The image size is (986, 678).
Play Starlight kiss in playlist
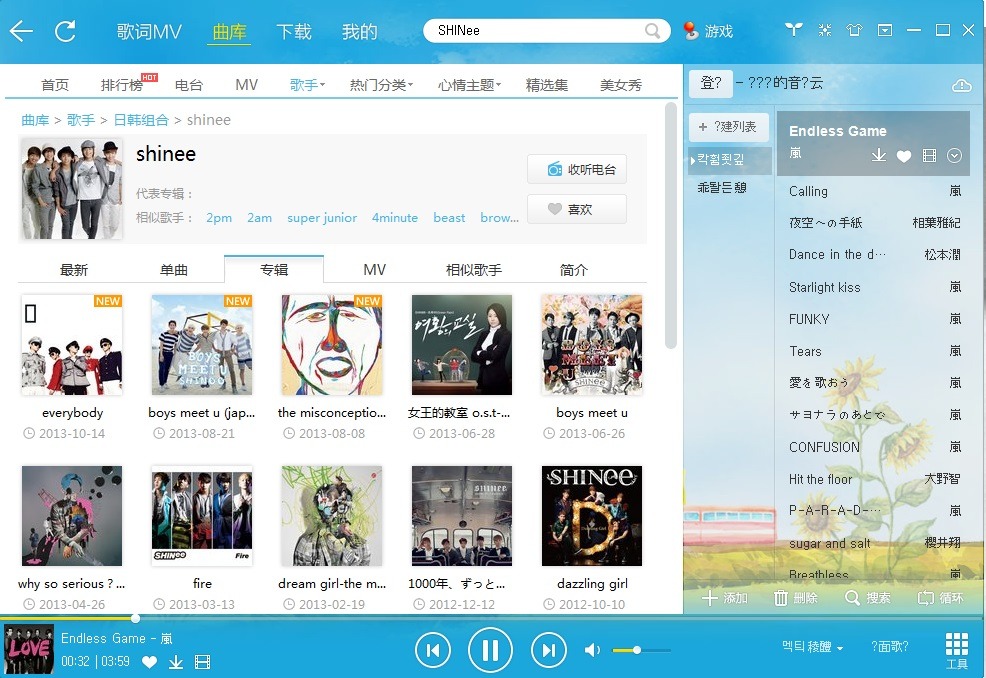(875, 287)
